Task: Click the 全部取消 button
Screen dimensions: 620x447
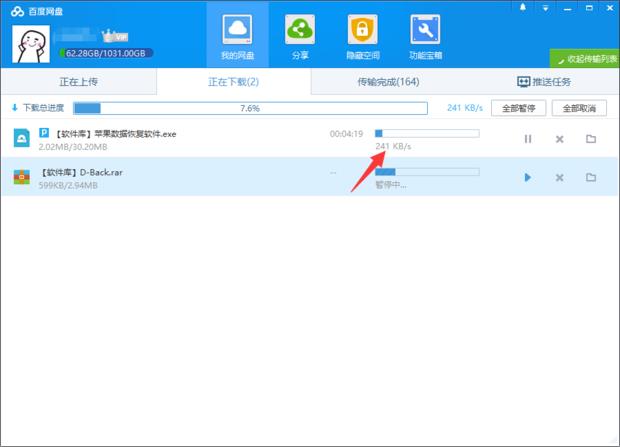Action: click(579, 108)
